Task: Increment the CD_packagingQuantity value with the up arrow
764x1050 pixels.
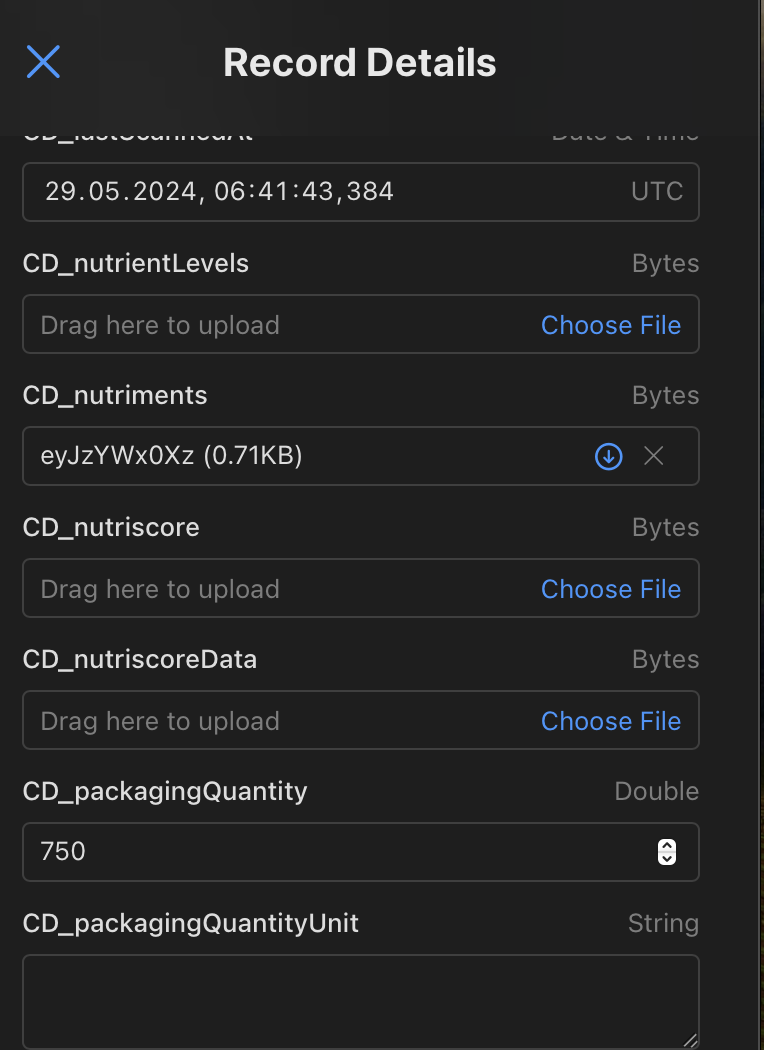Action: (x=667, y=846)
